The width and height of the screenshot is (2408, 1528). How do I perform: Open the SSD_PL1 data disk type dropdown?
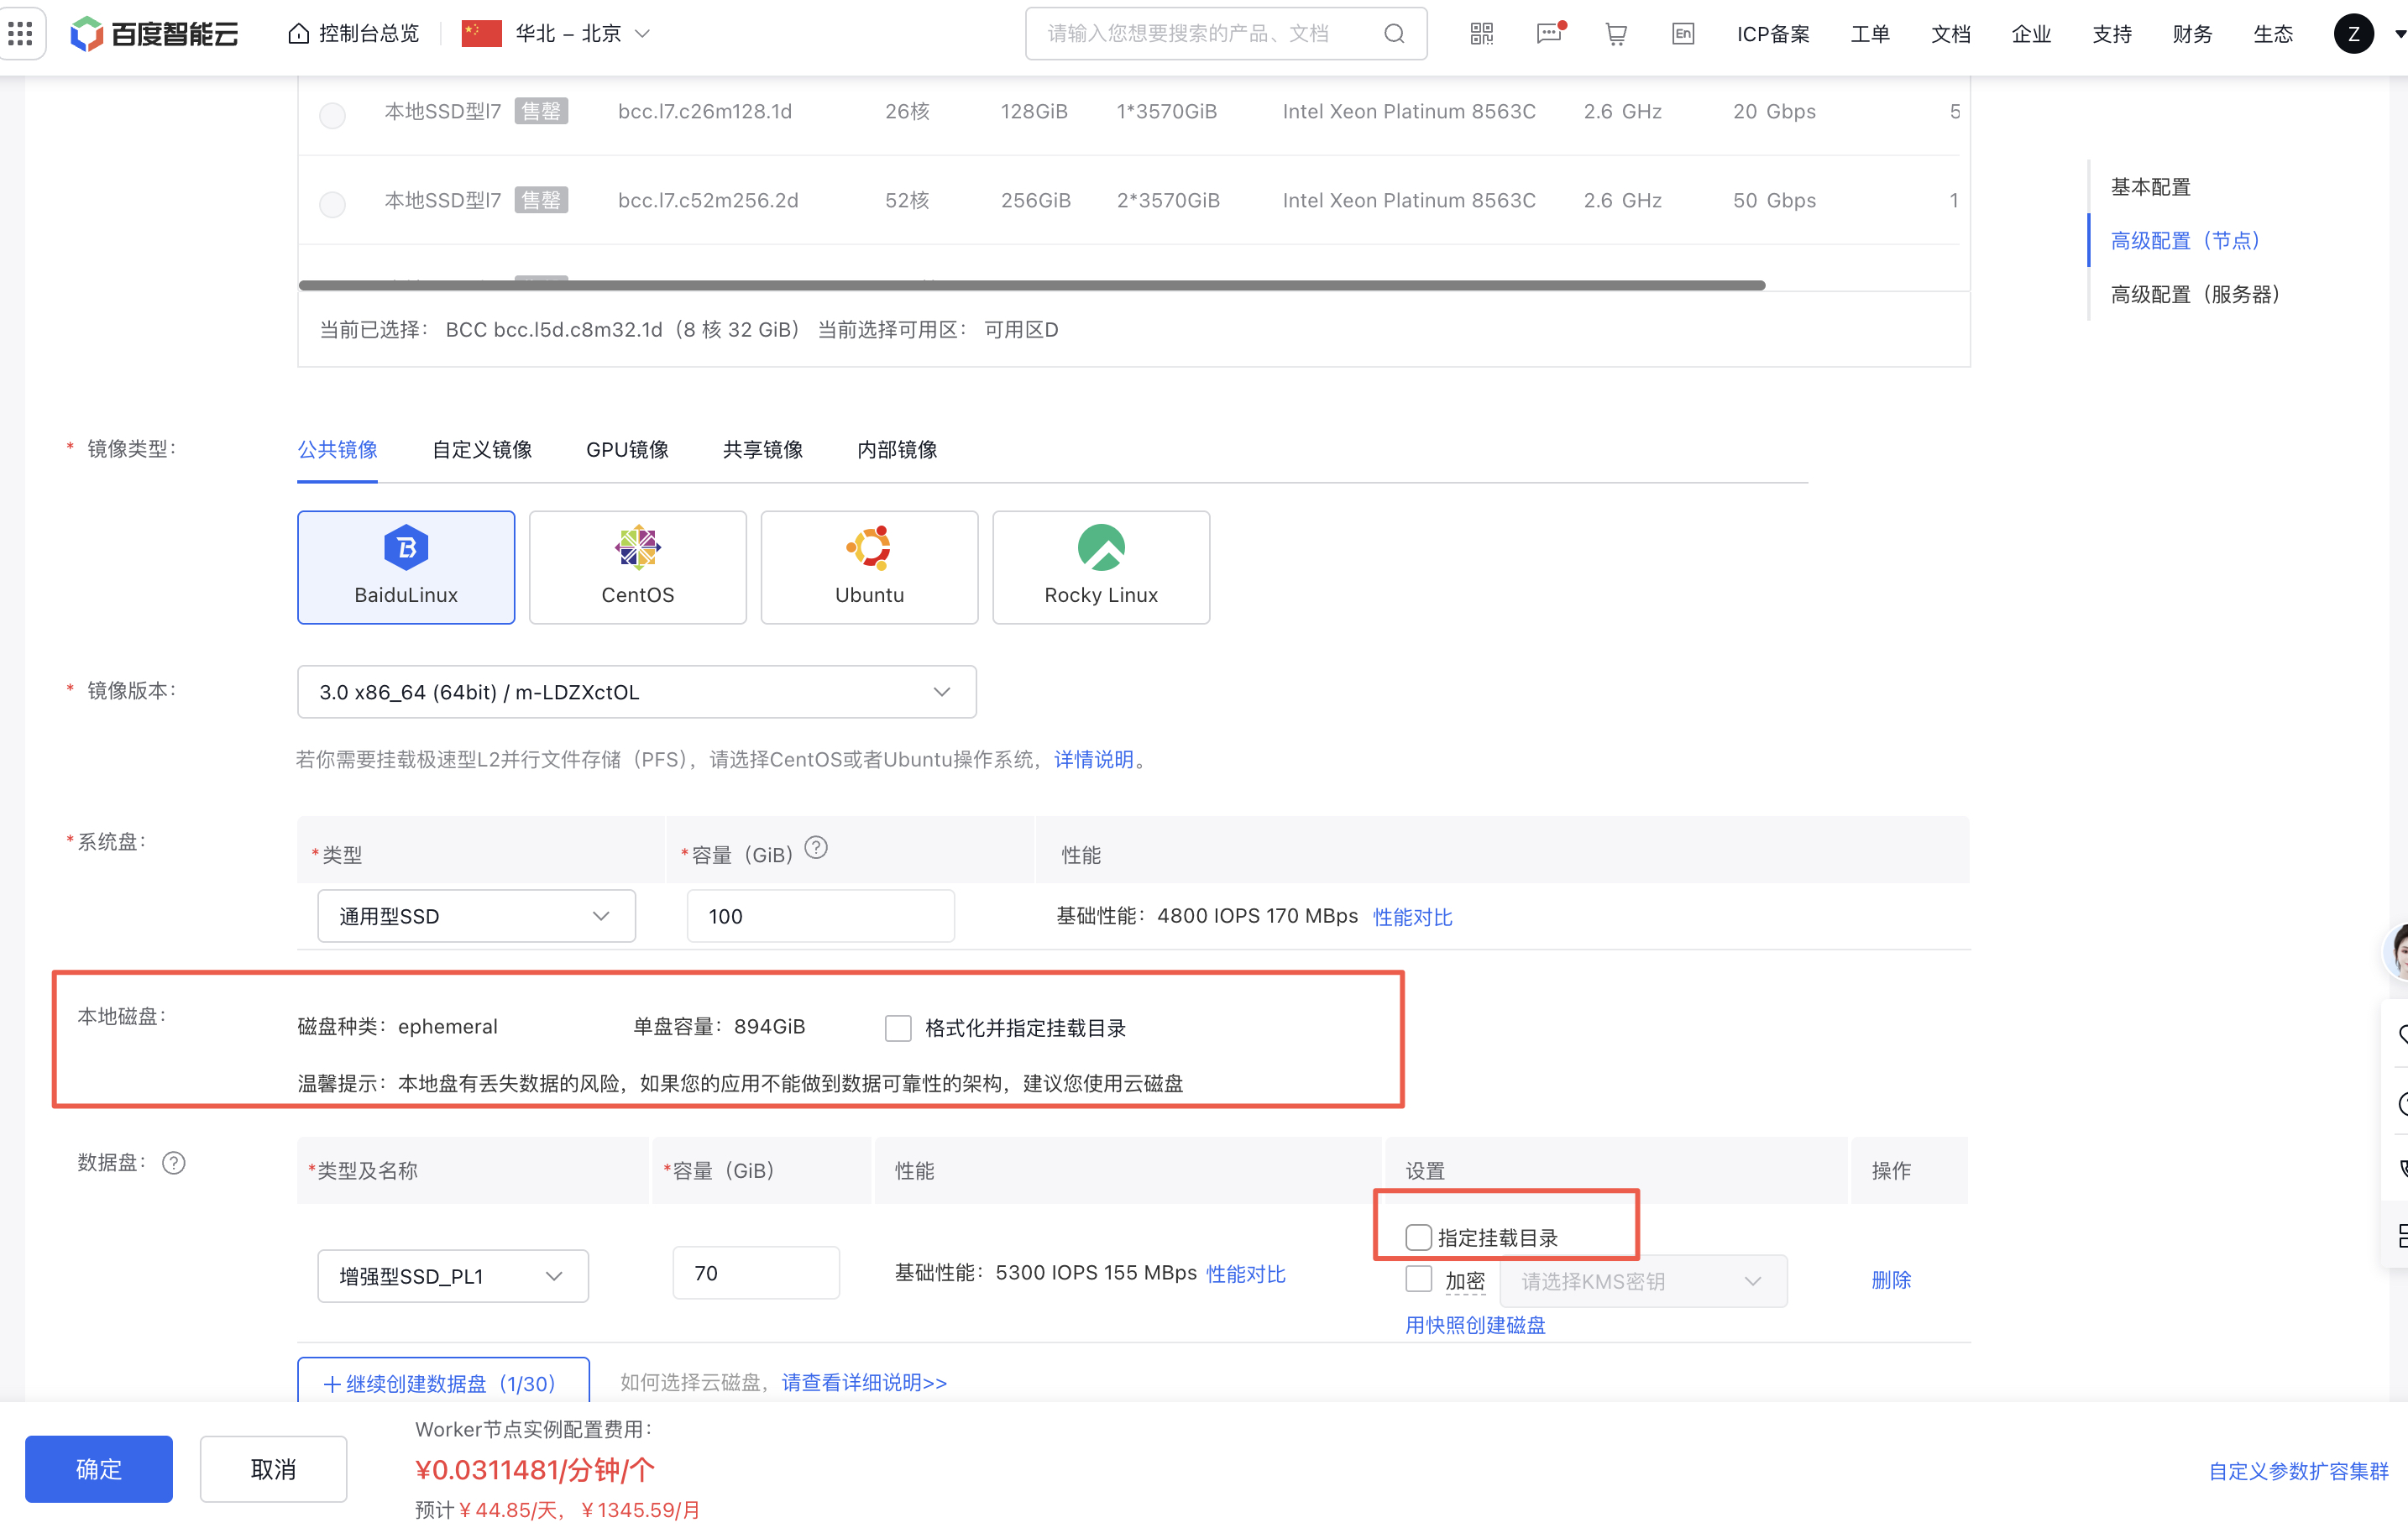click(453, 1276)
